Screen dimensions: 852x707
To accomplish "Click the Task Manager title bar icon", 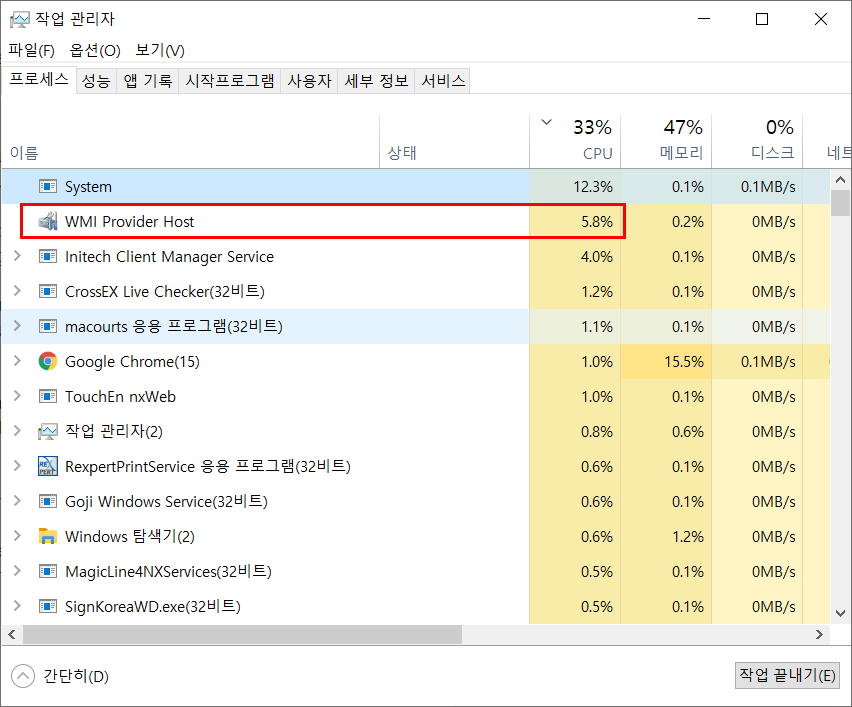I will (x=20, y=20).
